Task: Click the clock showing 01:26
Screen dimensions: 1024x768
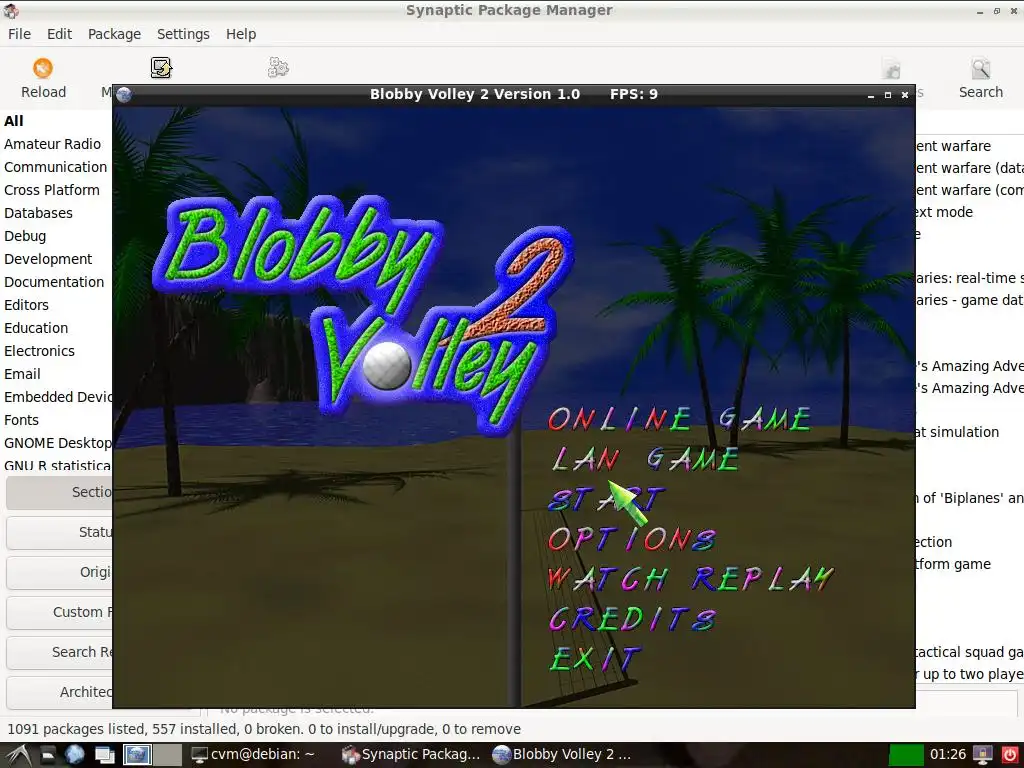Action: click(x=948, y=755)
